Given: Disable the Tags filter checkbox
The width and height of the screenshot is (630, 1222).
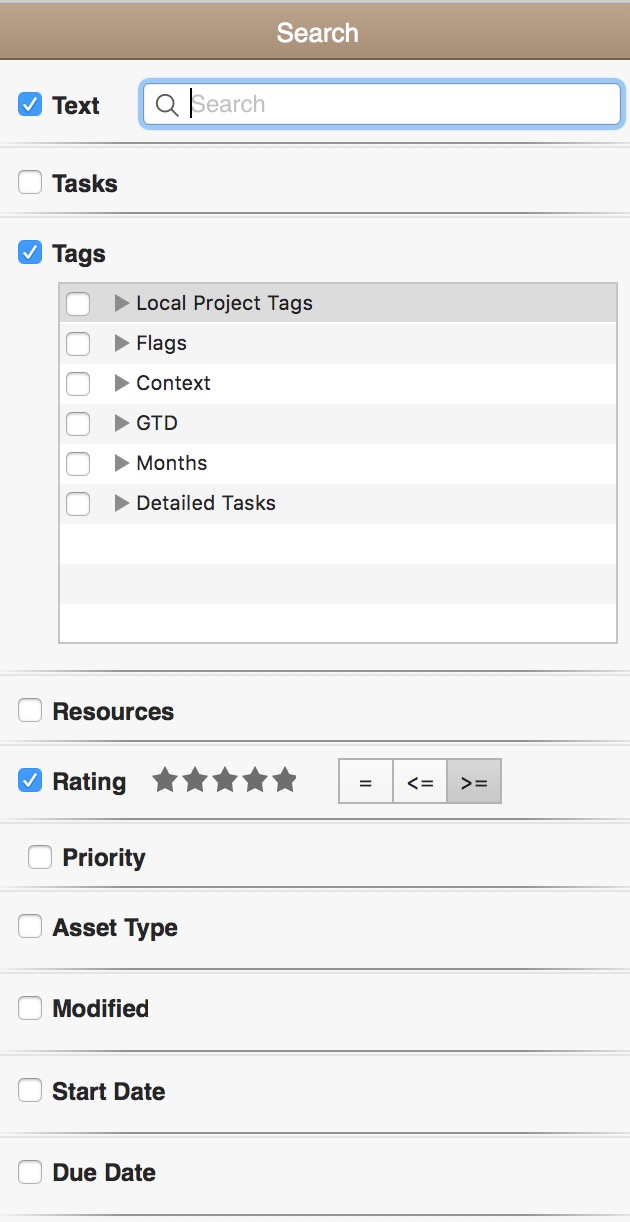Looking at the screenshot, I should click(30, 252).
